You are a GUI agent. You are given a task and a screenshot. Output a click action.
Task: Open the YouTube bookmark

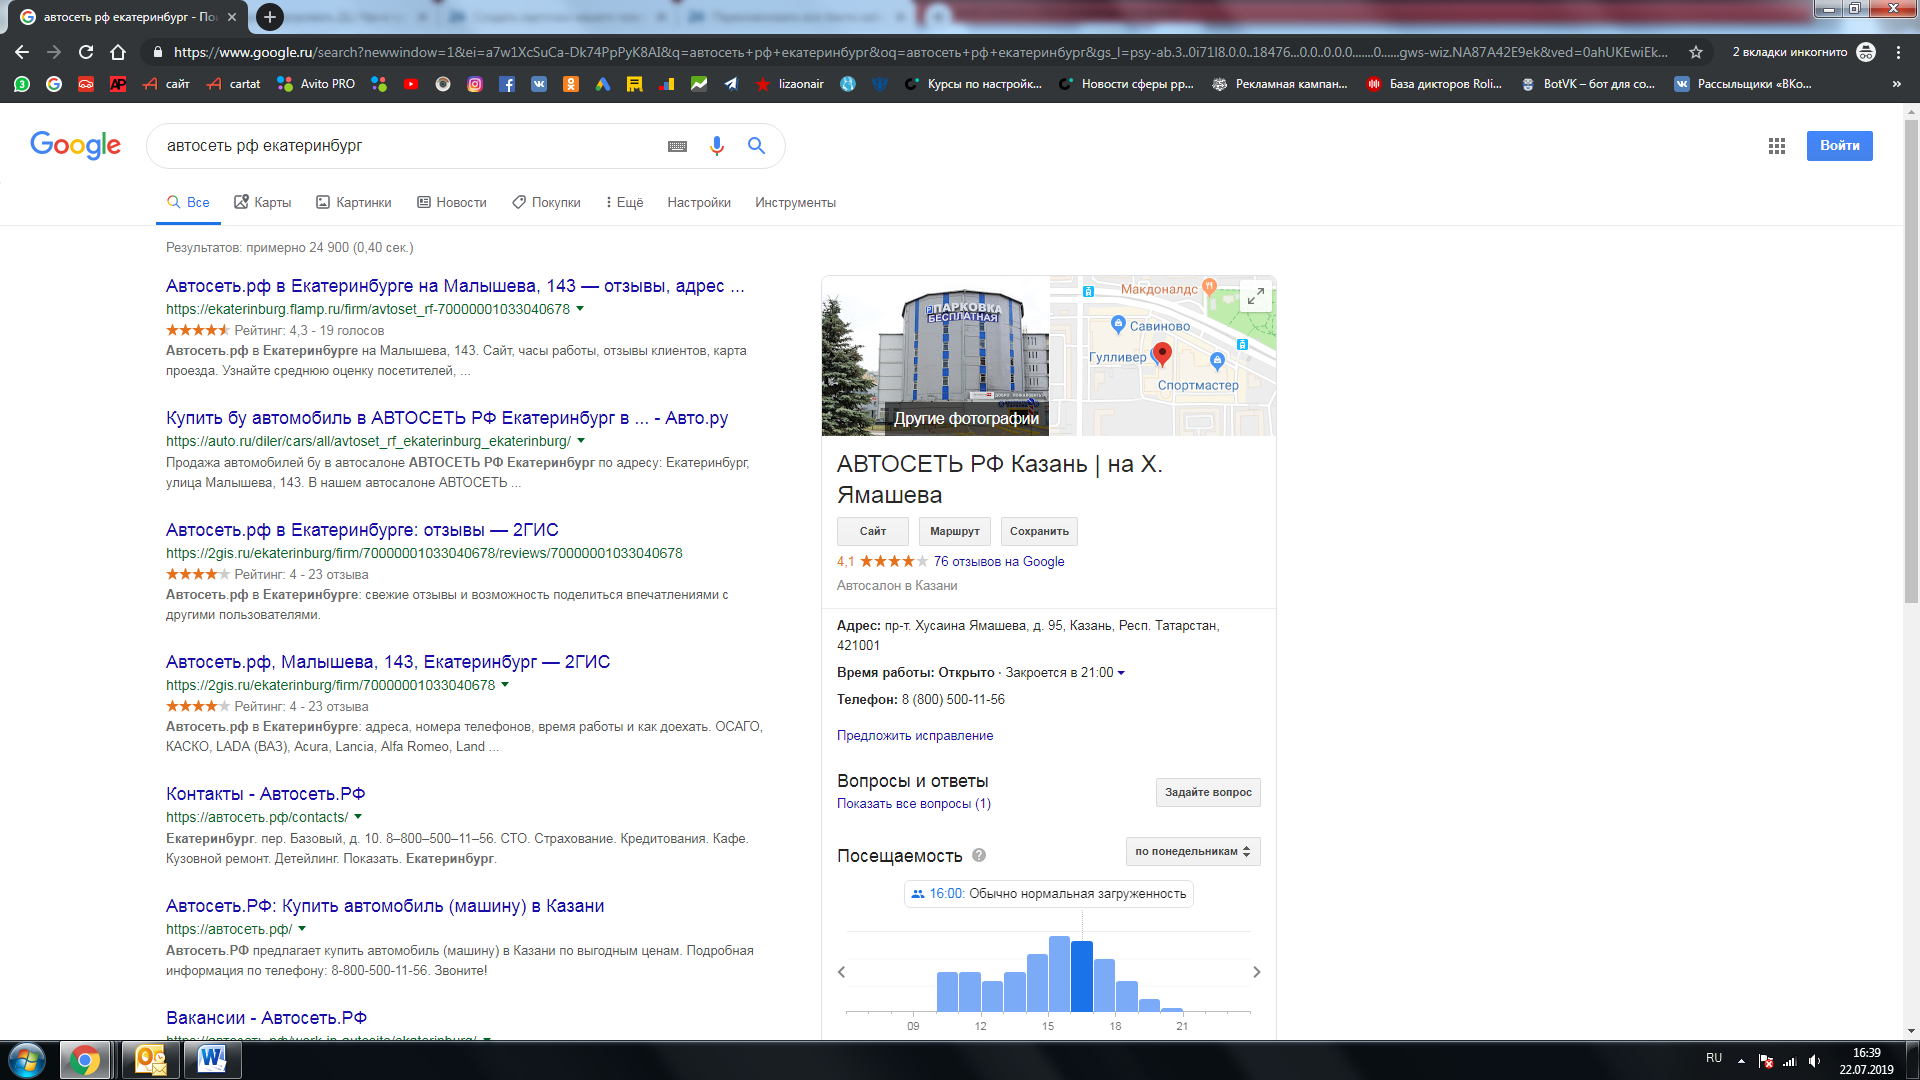[x=411, y=84]
